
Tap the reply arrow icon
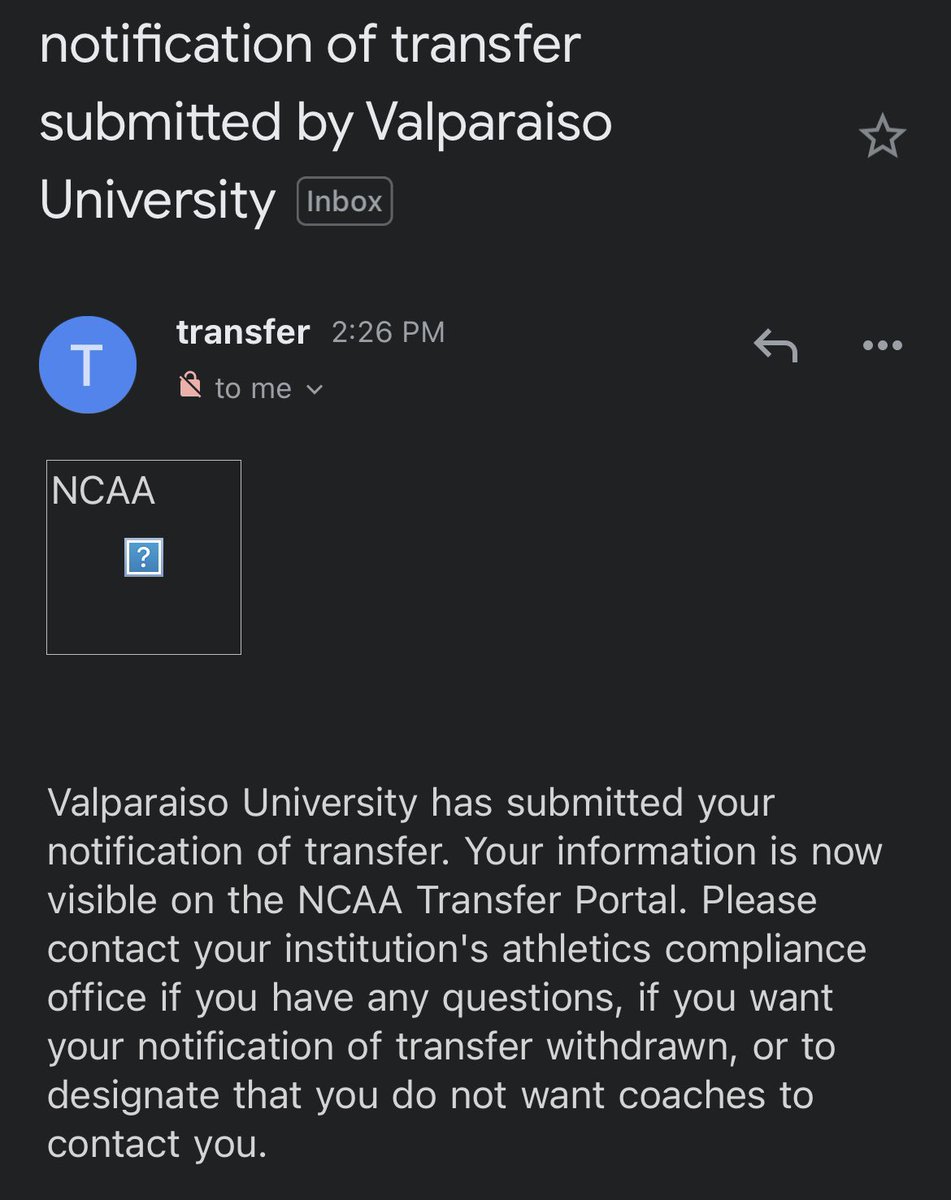775,346
